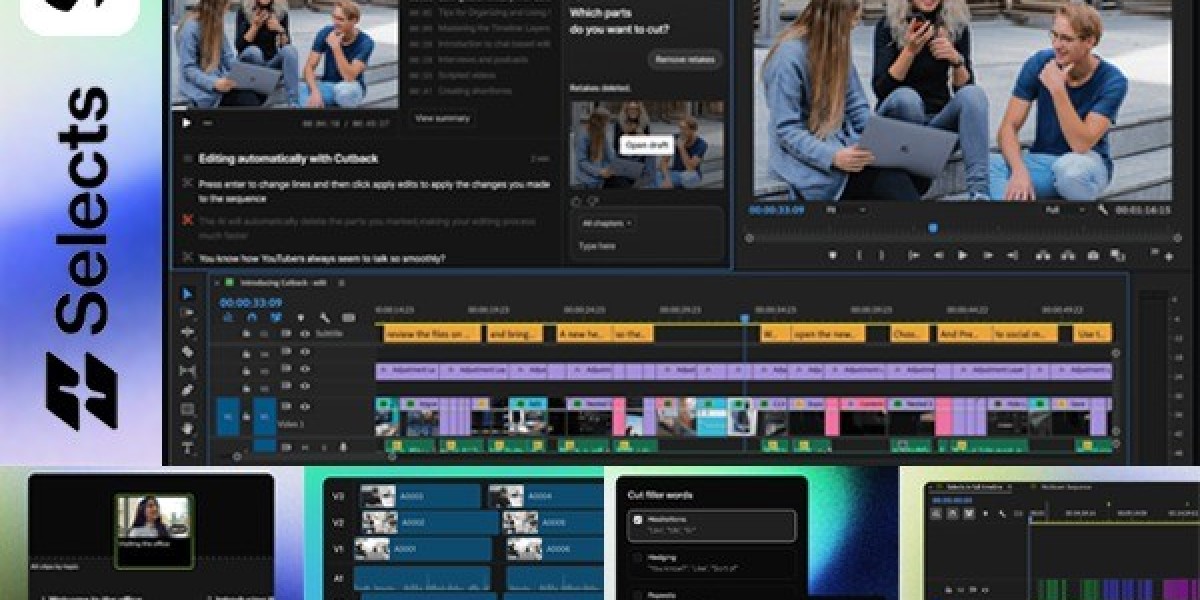Click the Open draft button
Viewport: 1200px width, 600px height.
pos(648,145)
